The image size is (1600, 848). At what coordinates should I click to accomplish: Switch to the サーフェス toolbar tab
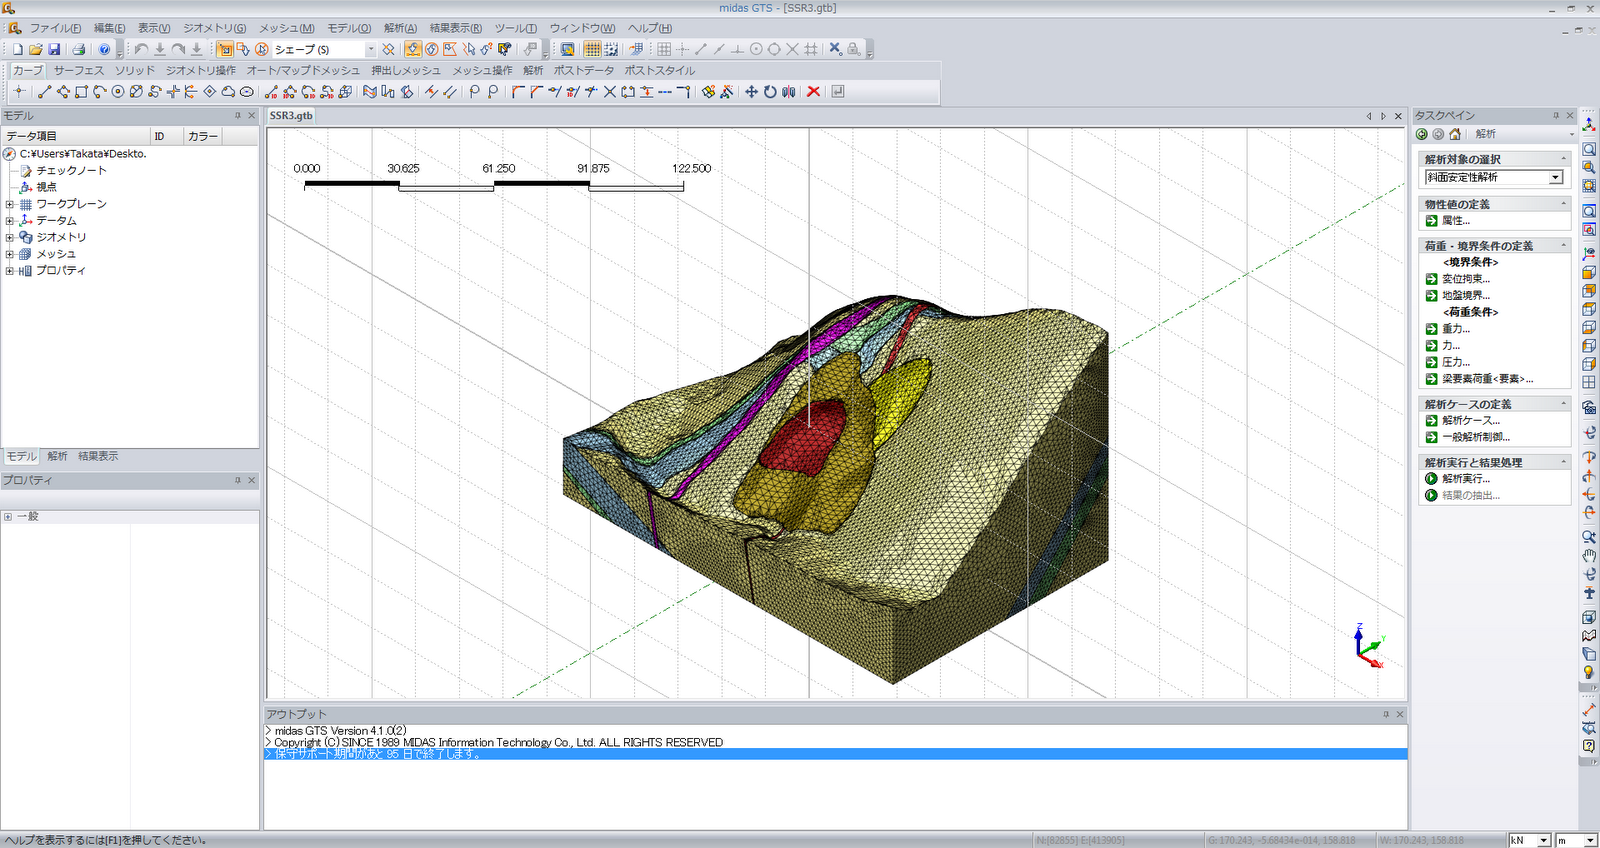click(x=79, y=71)
